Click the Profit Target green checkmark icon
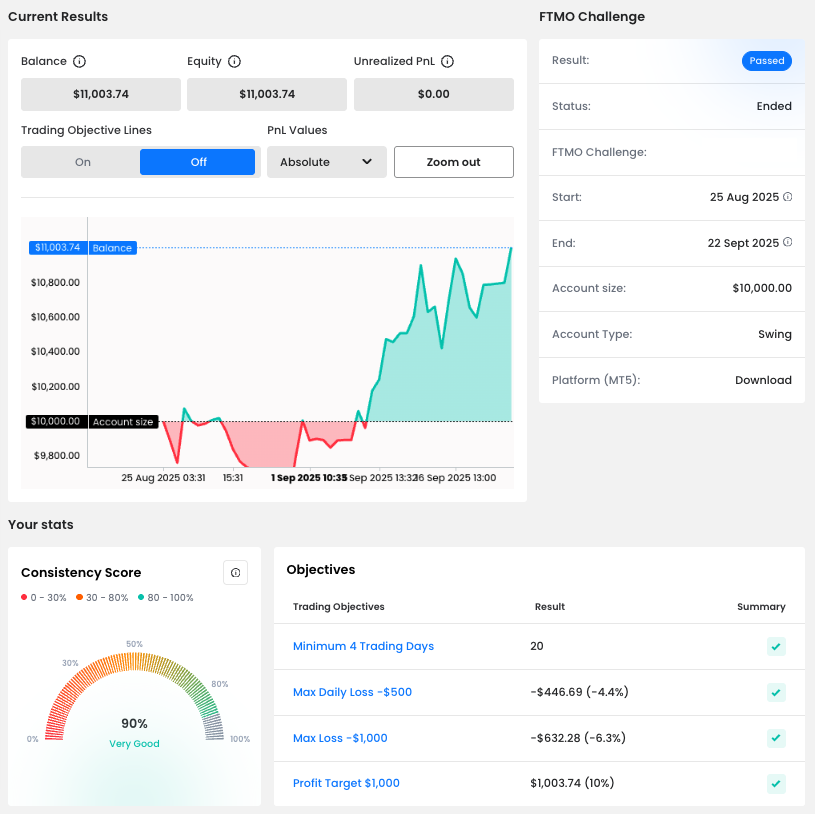 click(x=776, y=784)
